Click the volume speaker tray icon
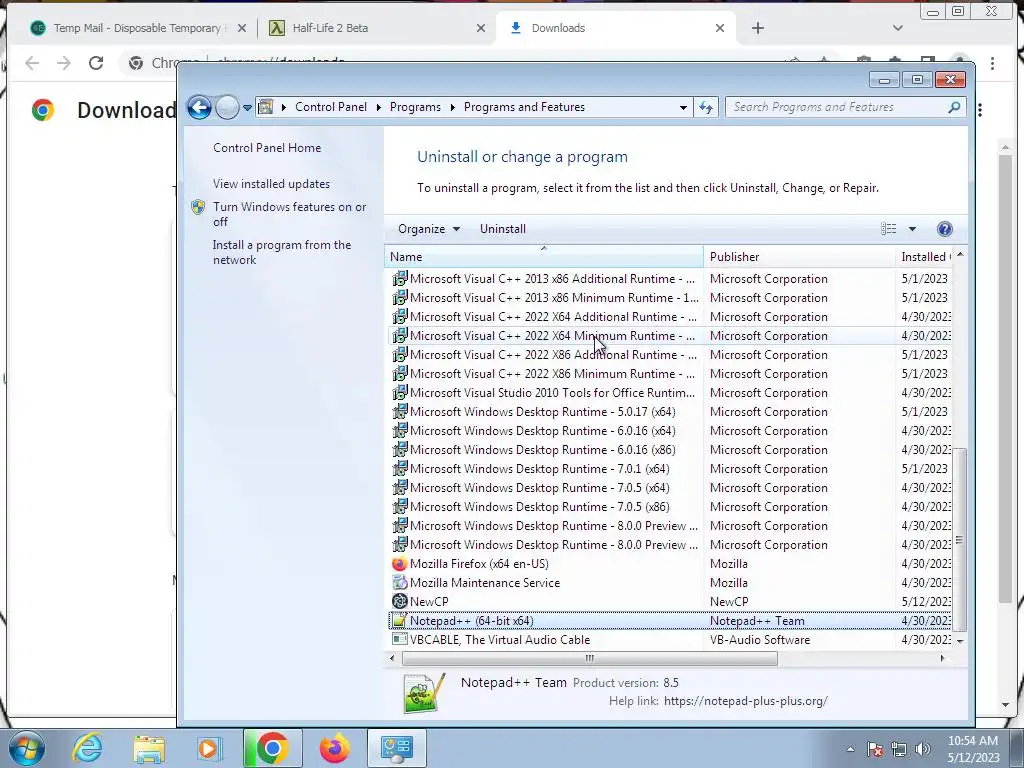The width and height of the screenshot is (1024, 768). (x=923, y=749)
